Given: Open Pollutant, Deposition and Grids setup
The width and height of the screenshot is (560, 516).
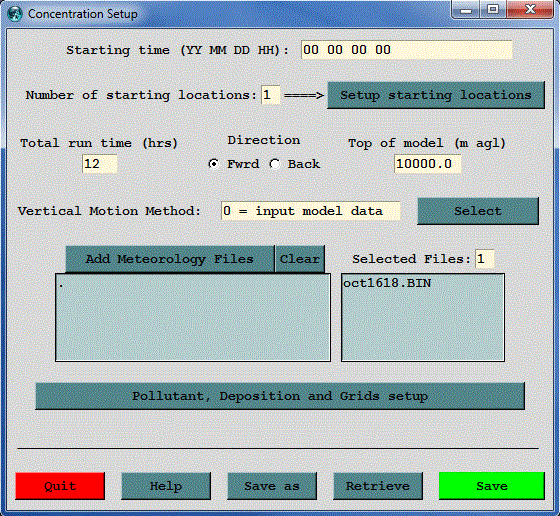Looking at the screenshot, I should pyautogui.click(x=280, y=396).
